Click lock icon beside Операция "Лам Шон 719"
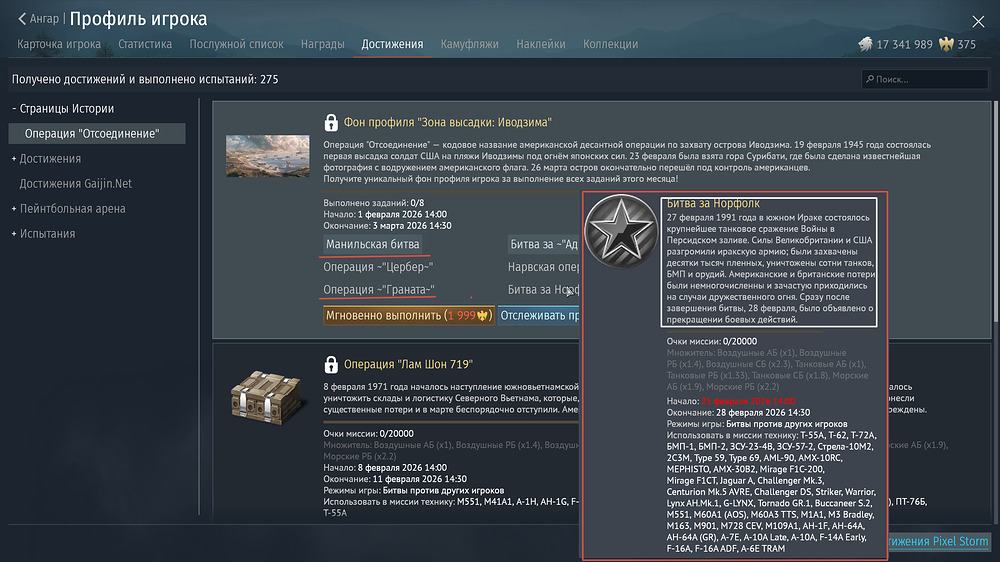Viewport: 1000px width, 562px height. [x=331, y=364]
